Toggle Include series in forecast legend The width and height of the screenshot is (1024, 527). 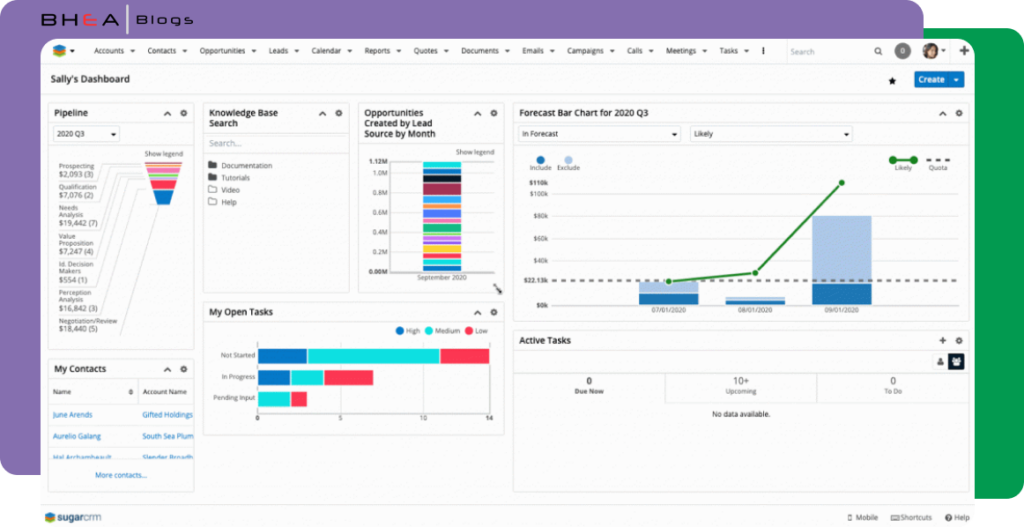(x=540, y=163)
